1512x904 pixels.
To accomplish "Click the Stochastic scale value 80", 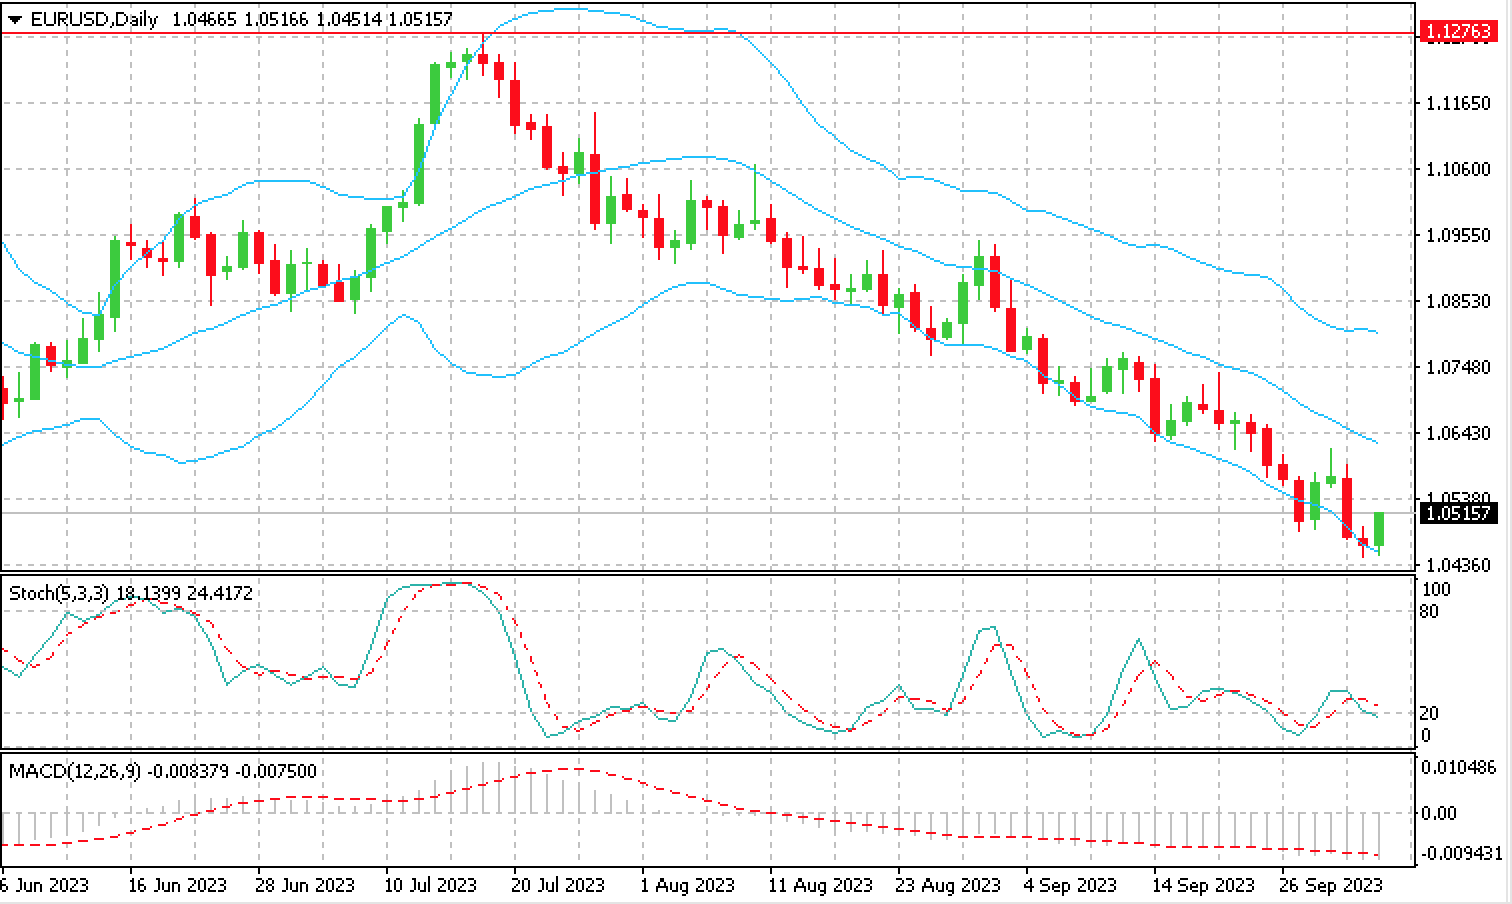I will pyautogui.click(x=1430, y=611).
